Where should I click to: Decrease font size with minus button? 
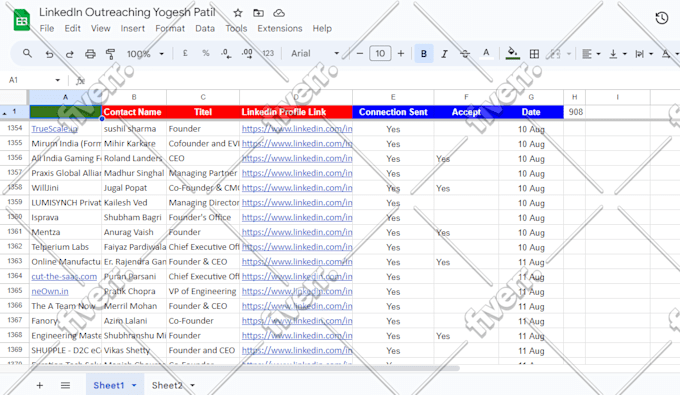[x=360, y=53]
